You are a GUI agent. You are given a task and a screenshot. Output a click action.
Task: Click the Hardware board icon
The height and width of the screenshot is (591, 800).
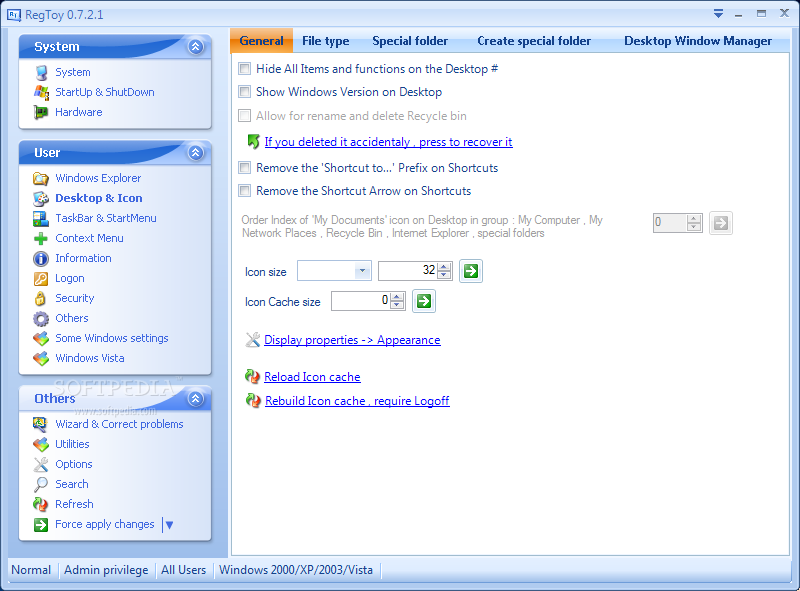[x=41, y=112]
